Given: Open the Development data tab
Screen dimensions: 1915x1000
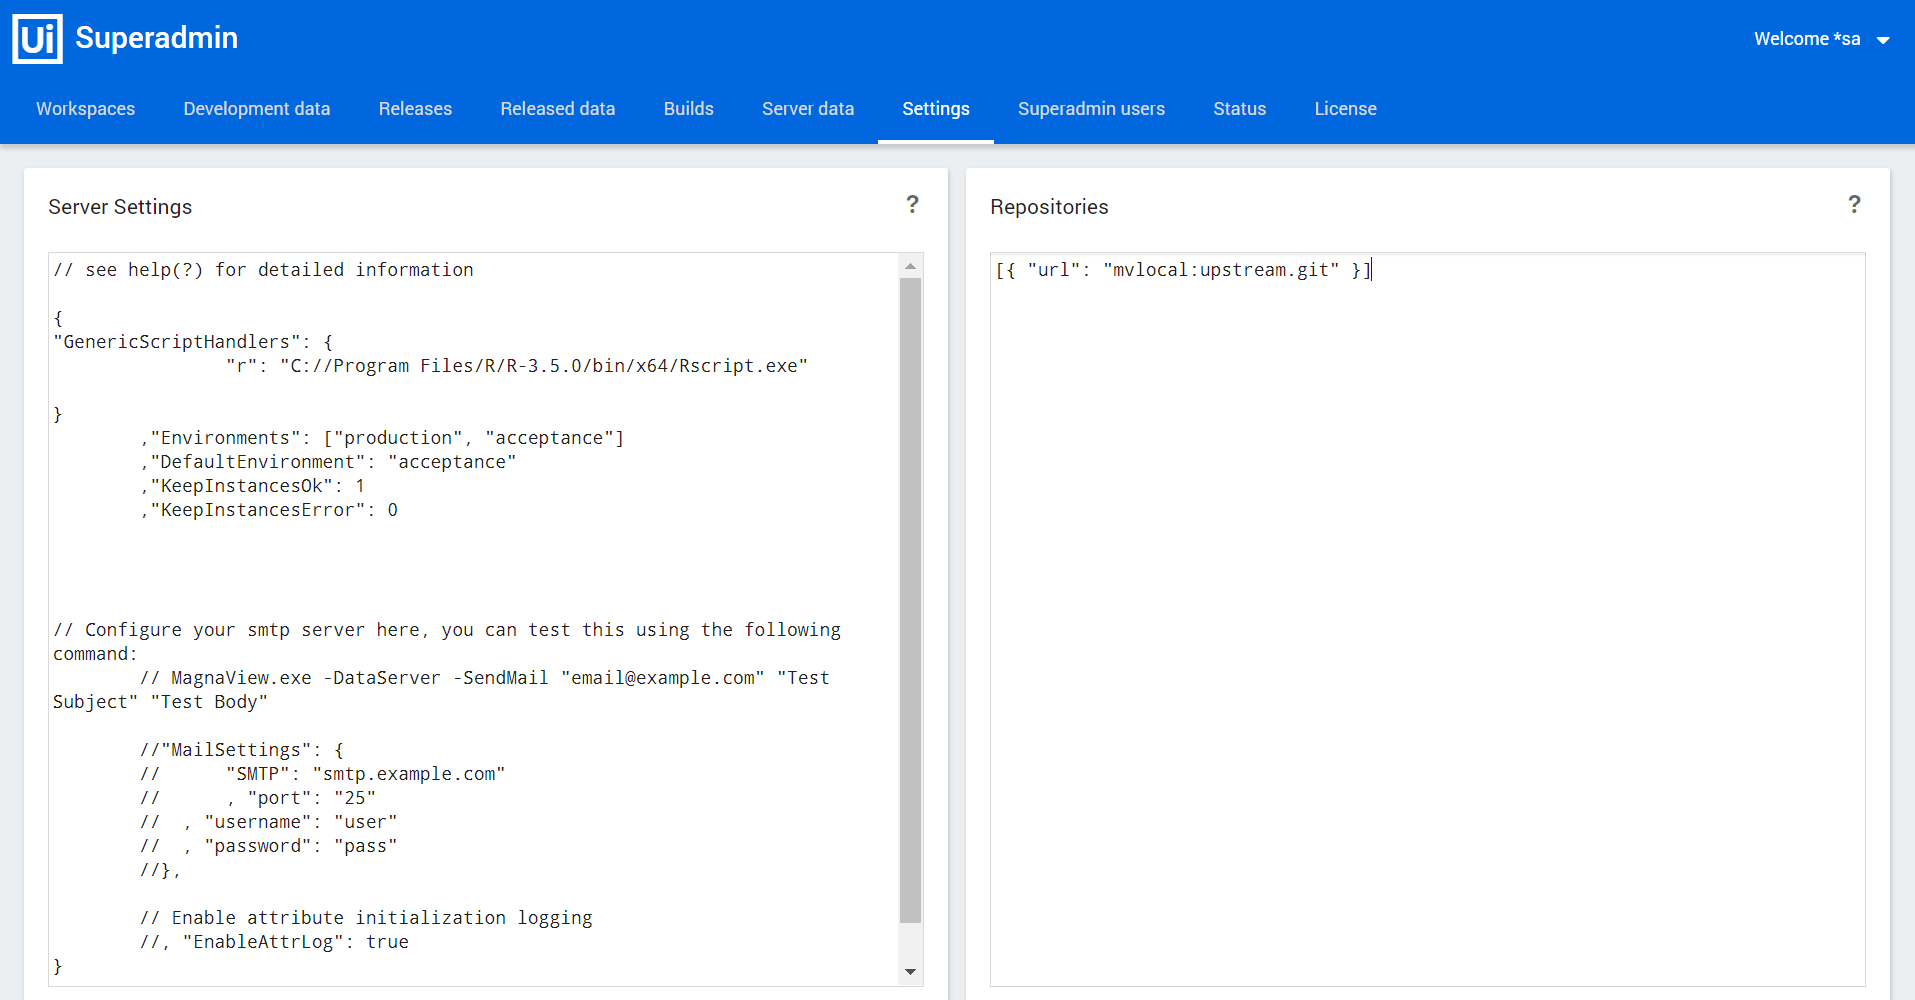Looking at the screenshot, I should [257, 109].
